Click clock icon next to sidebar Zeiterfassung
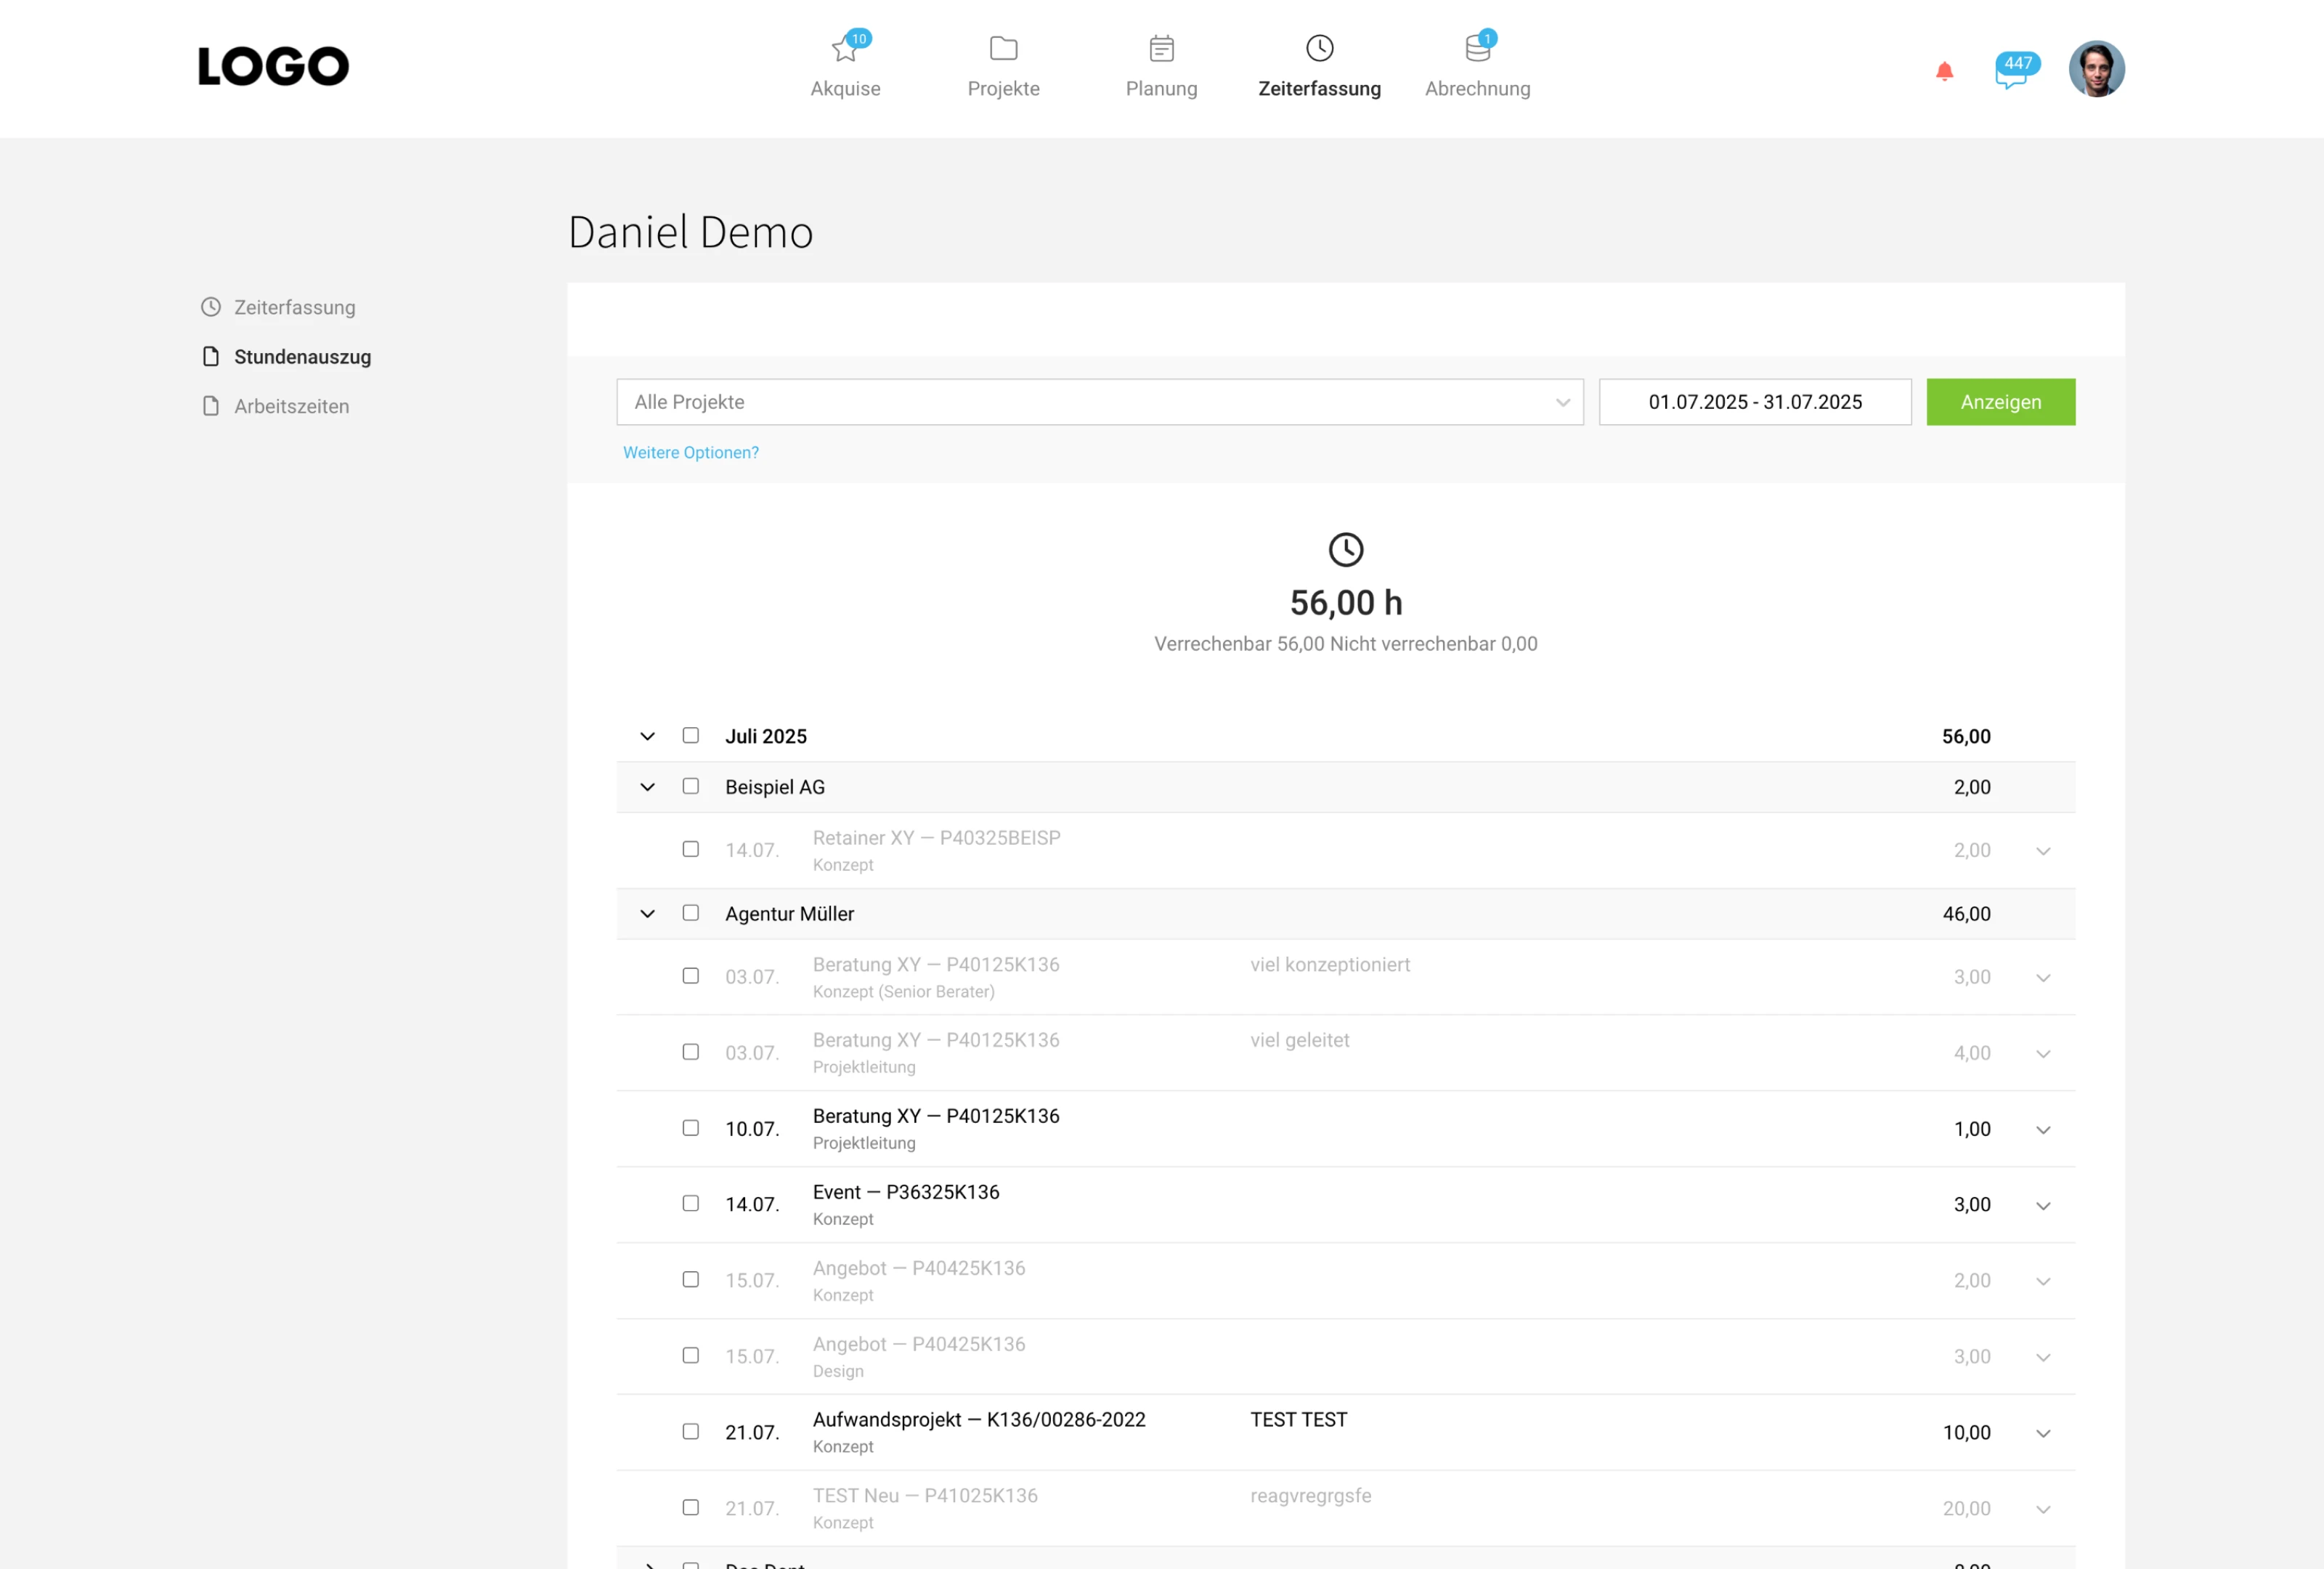 pos(210,307)
